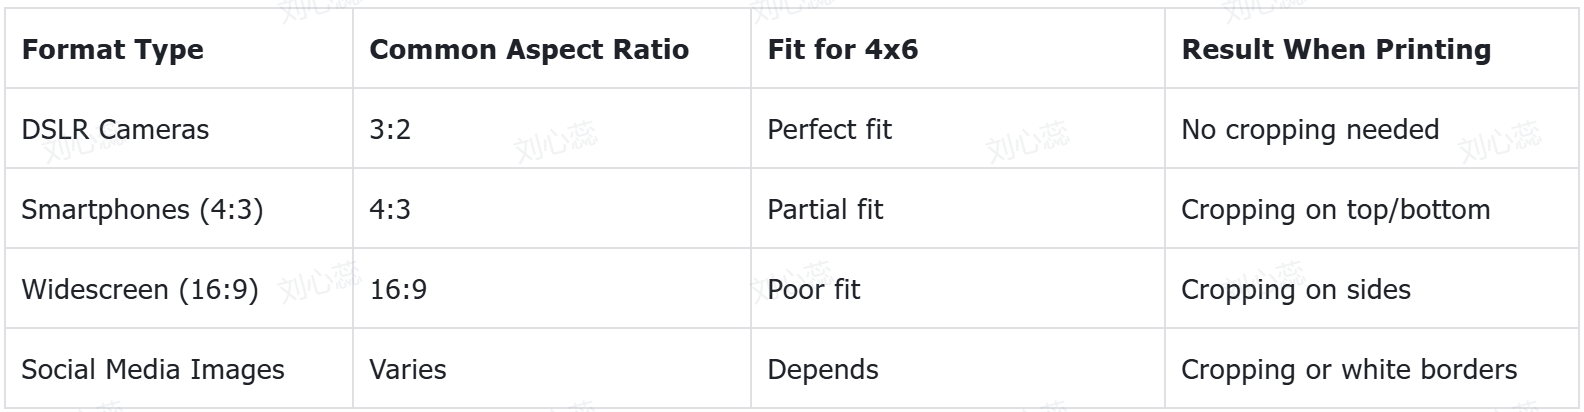Click the Cropping on sides cell
Screen dimensions: 1584x412
tap(1295, 290)
